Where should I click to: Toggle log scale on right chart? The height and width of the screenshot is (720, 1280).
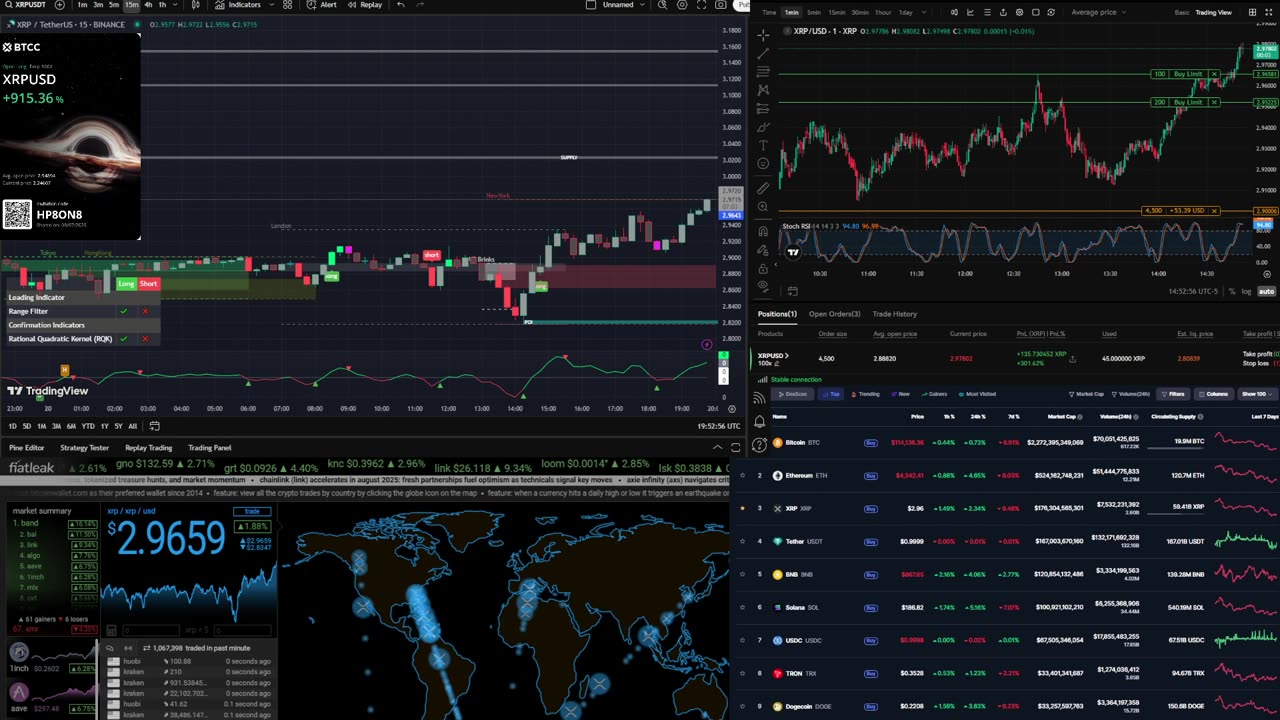coord(1246,291)
